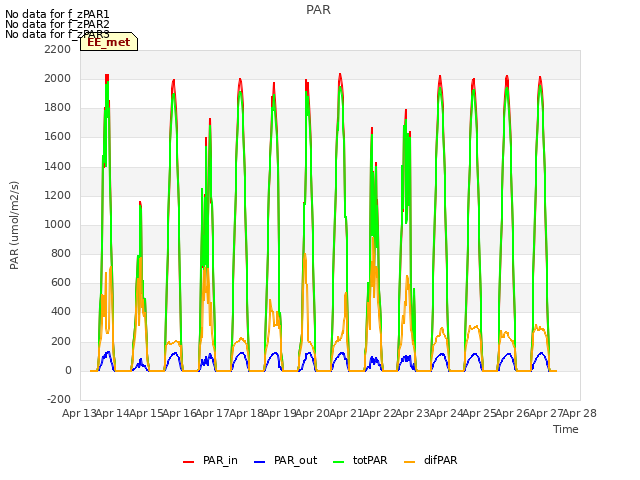Click the Time x-axis label

pyautogui.click(x=566, y=429)
